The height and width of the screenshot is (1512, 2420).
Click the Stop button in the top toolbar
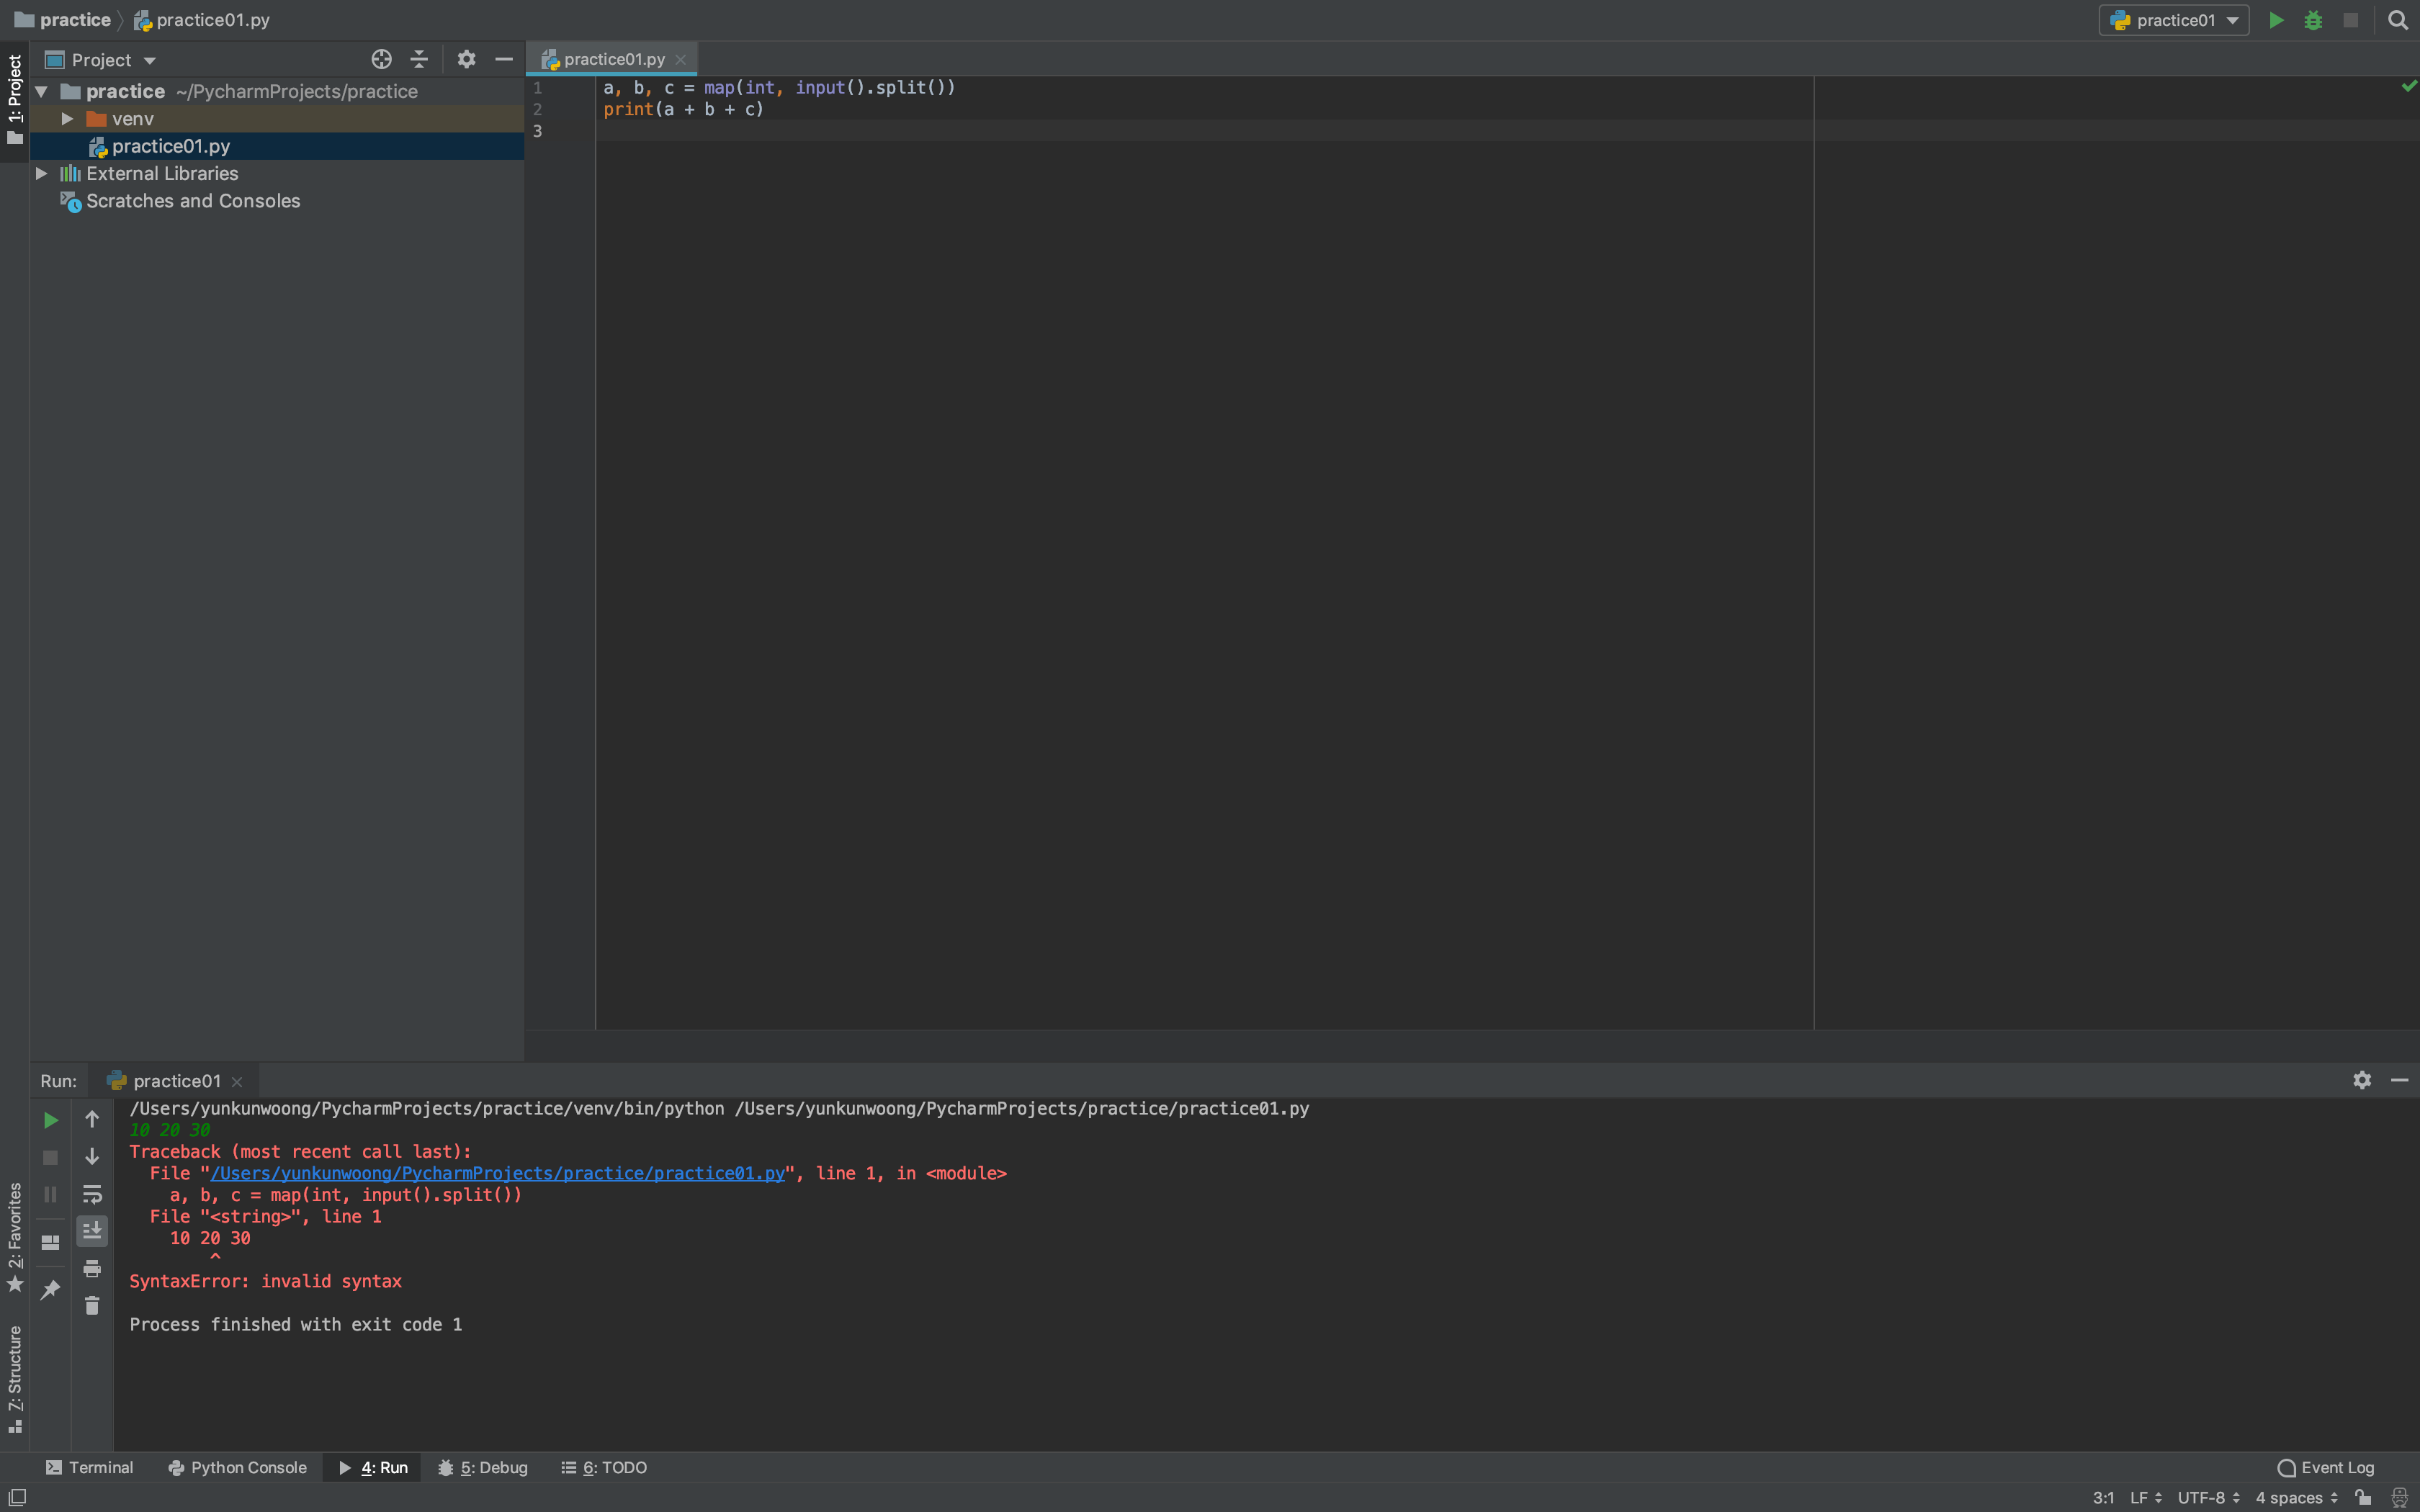(x=2350, y=20)
